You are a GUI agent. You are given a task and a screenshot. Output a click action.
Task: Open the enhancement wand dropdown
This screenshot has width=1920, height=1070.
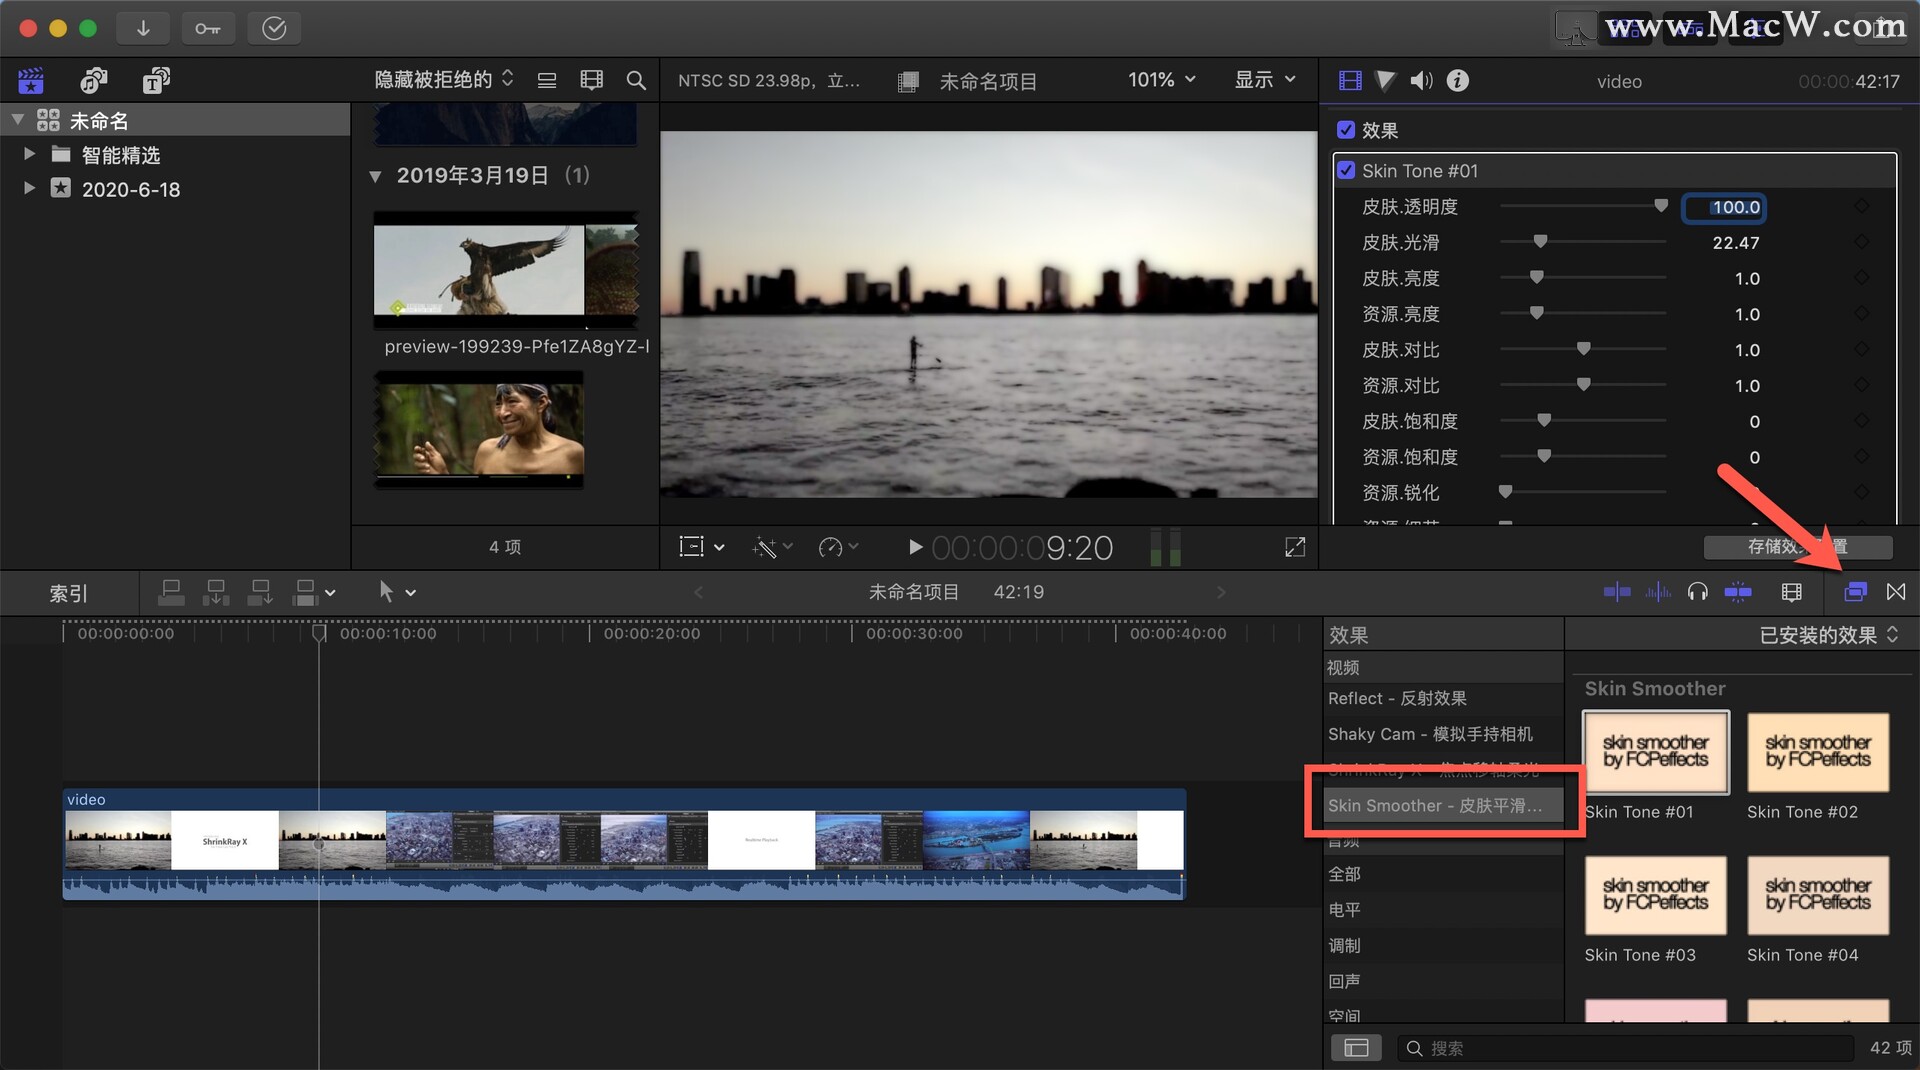point(773,547)
